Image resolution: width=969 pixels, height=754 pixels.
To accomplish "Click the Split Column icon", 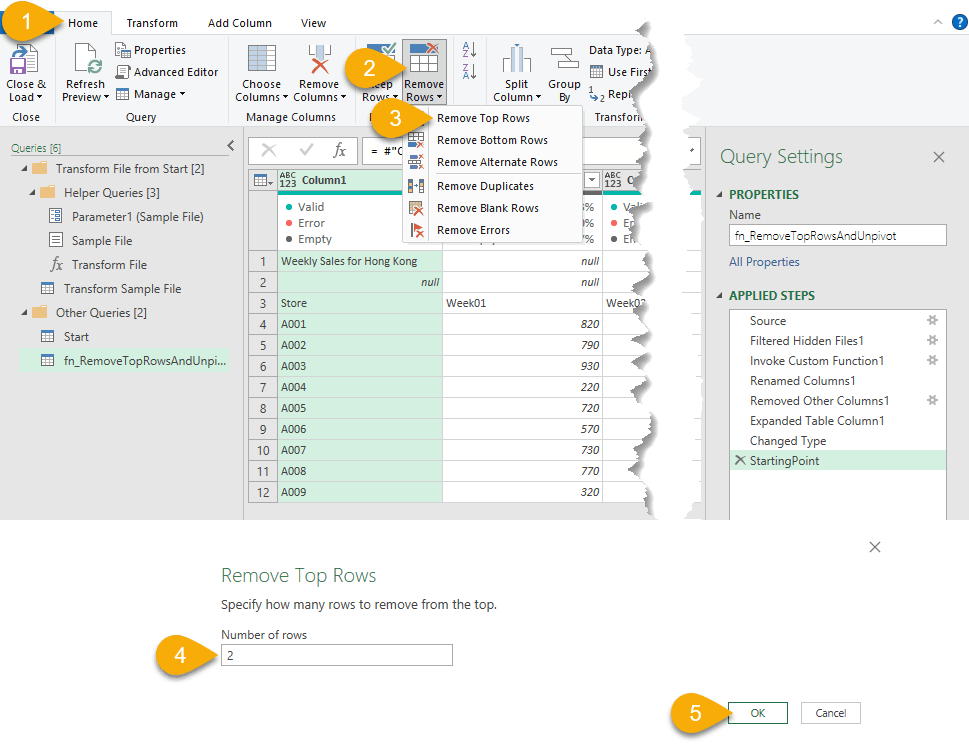I will click(516, 62).
